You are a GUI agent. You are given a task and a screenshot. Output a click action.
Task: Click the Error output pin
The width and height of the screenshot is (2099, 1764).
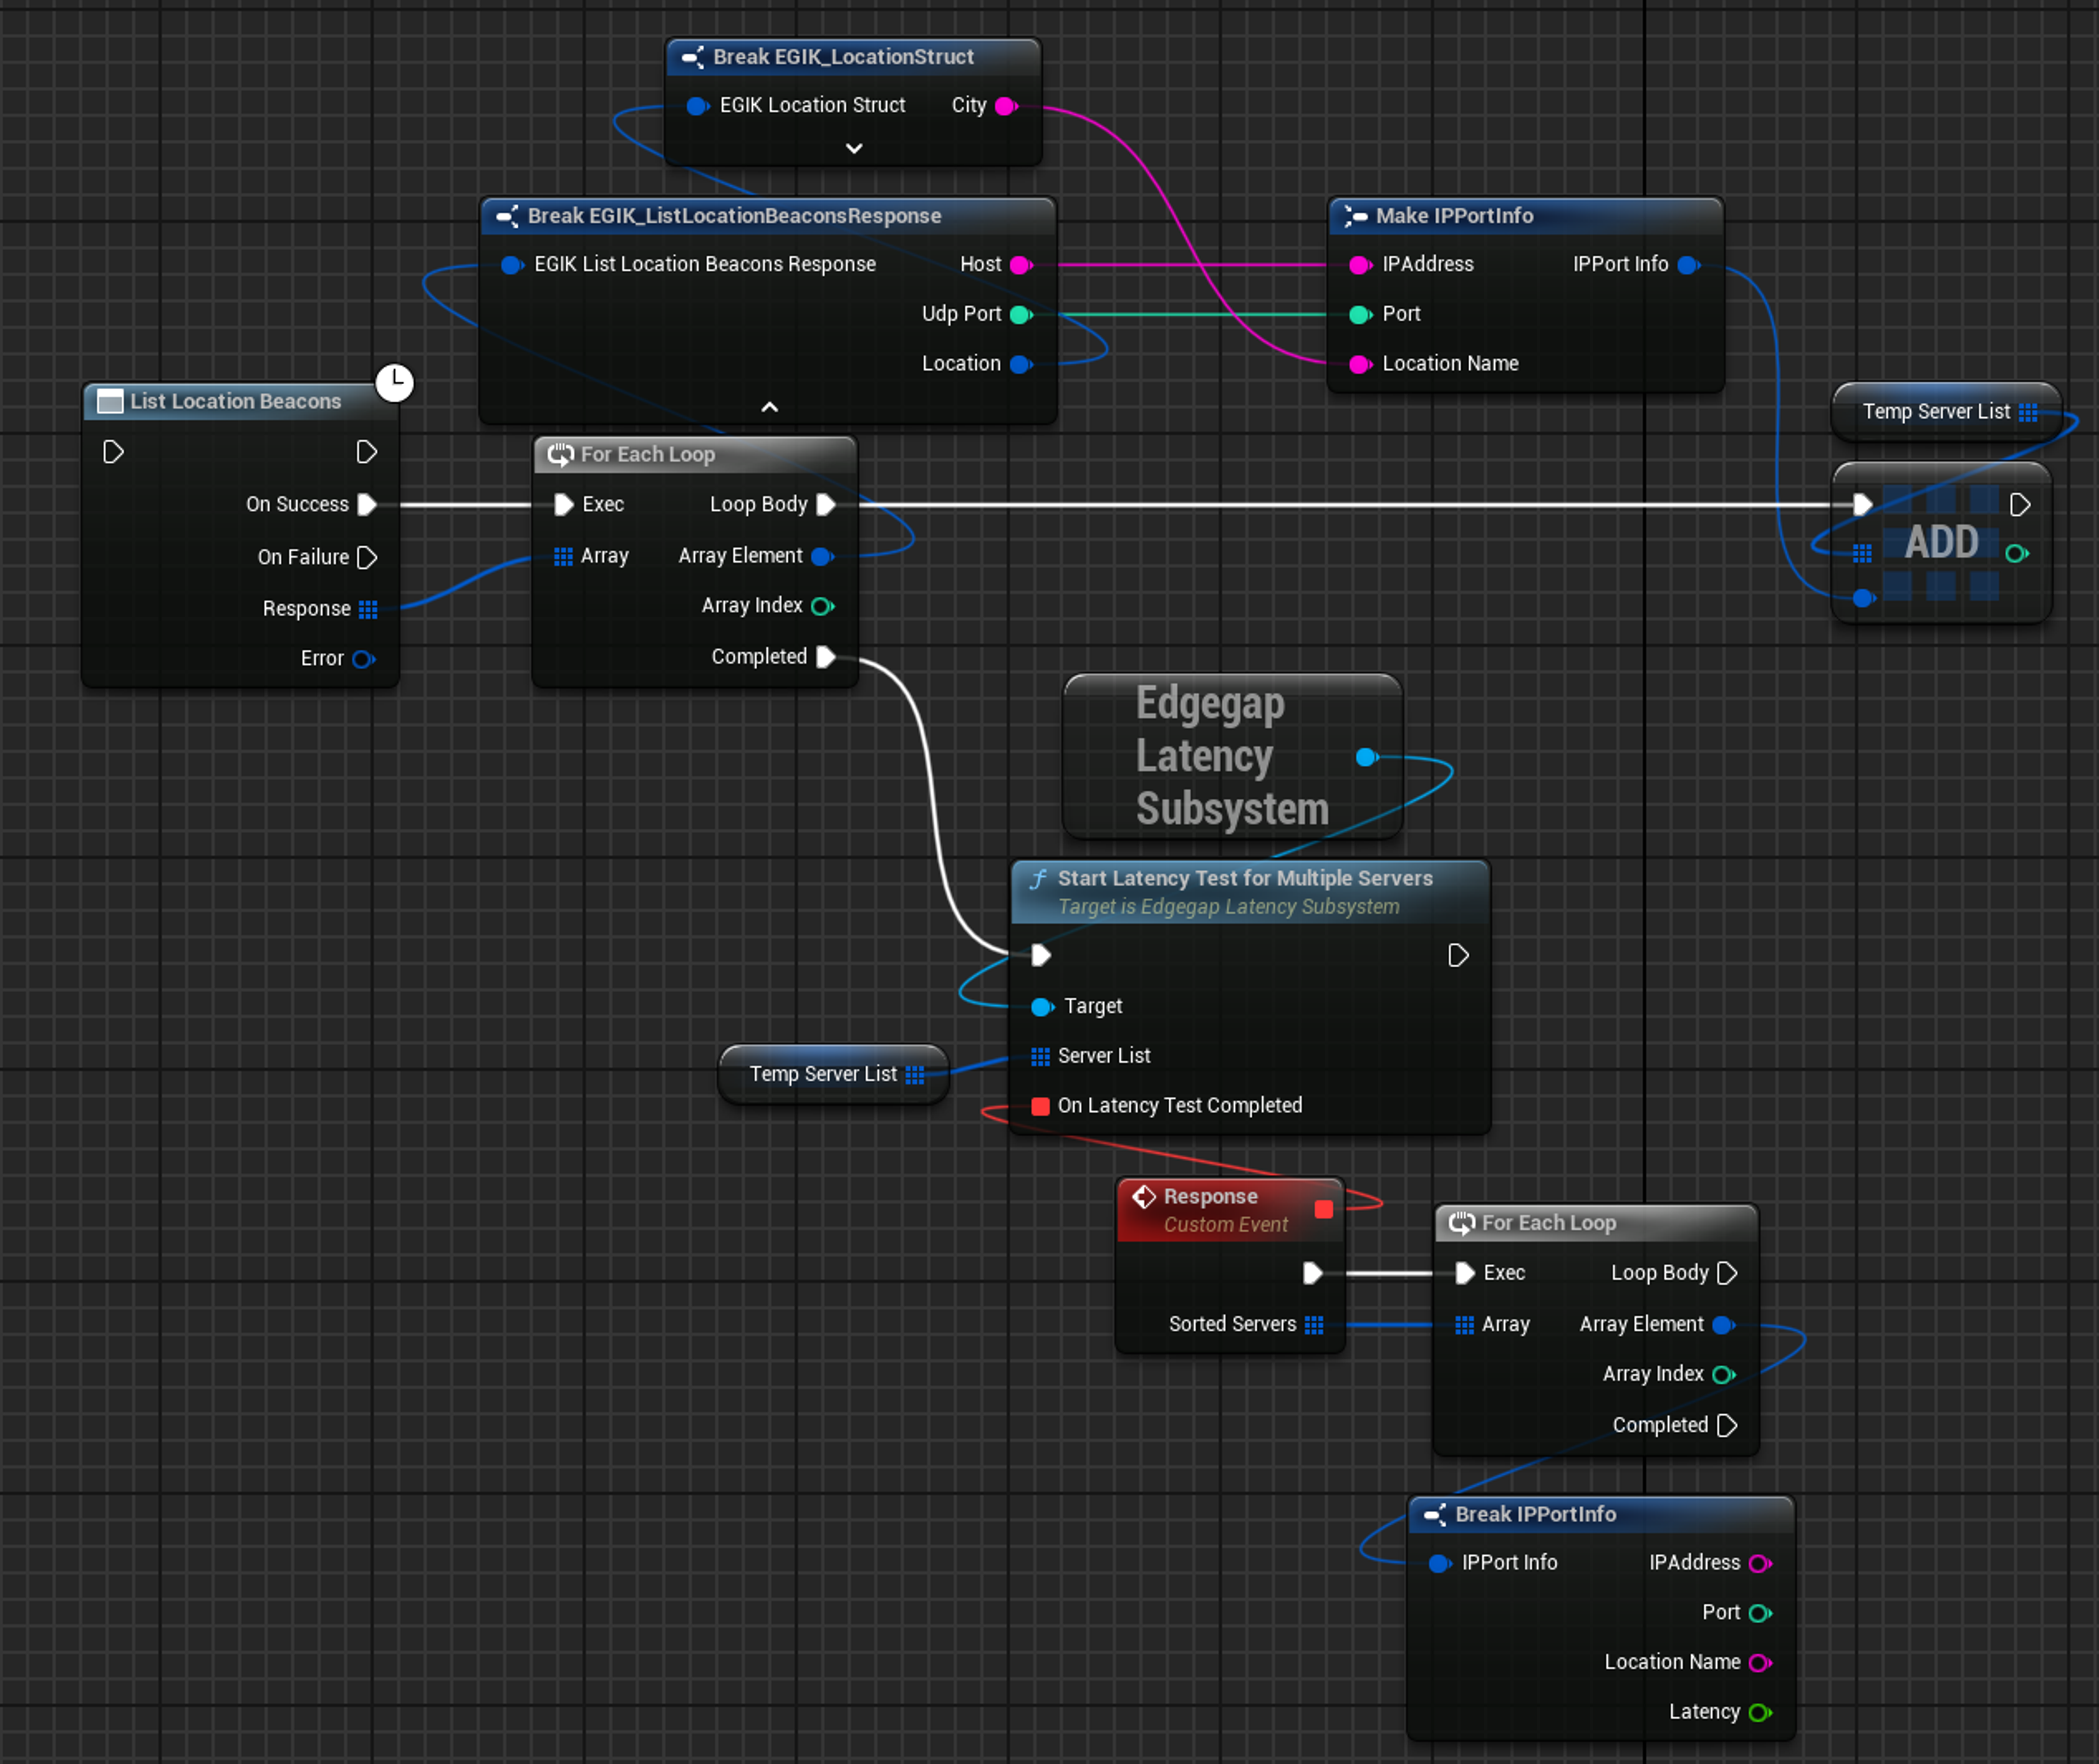[363, 659]
